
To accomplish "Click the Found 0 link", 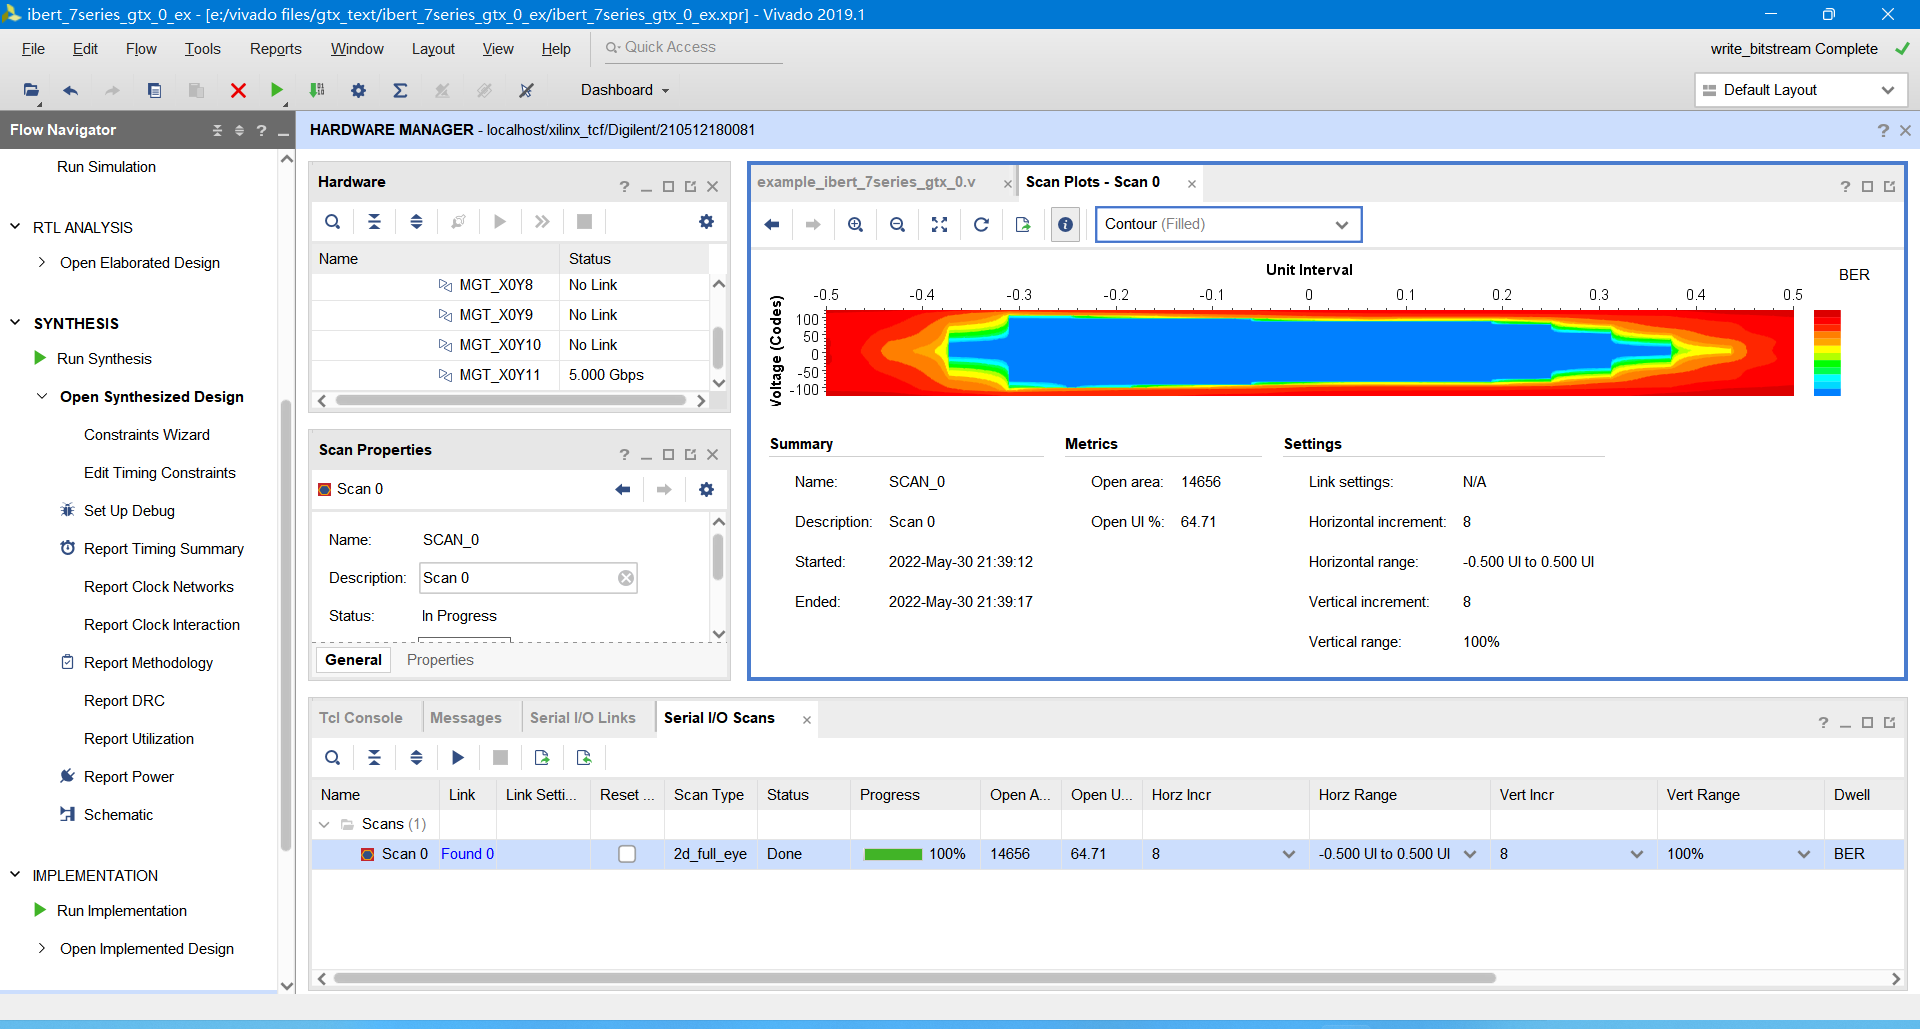I will point(467,854).
